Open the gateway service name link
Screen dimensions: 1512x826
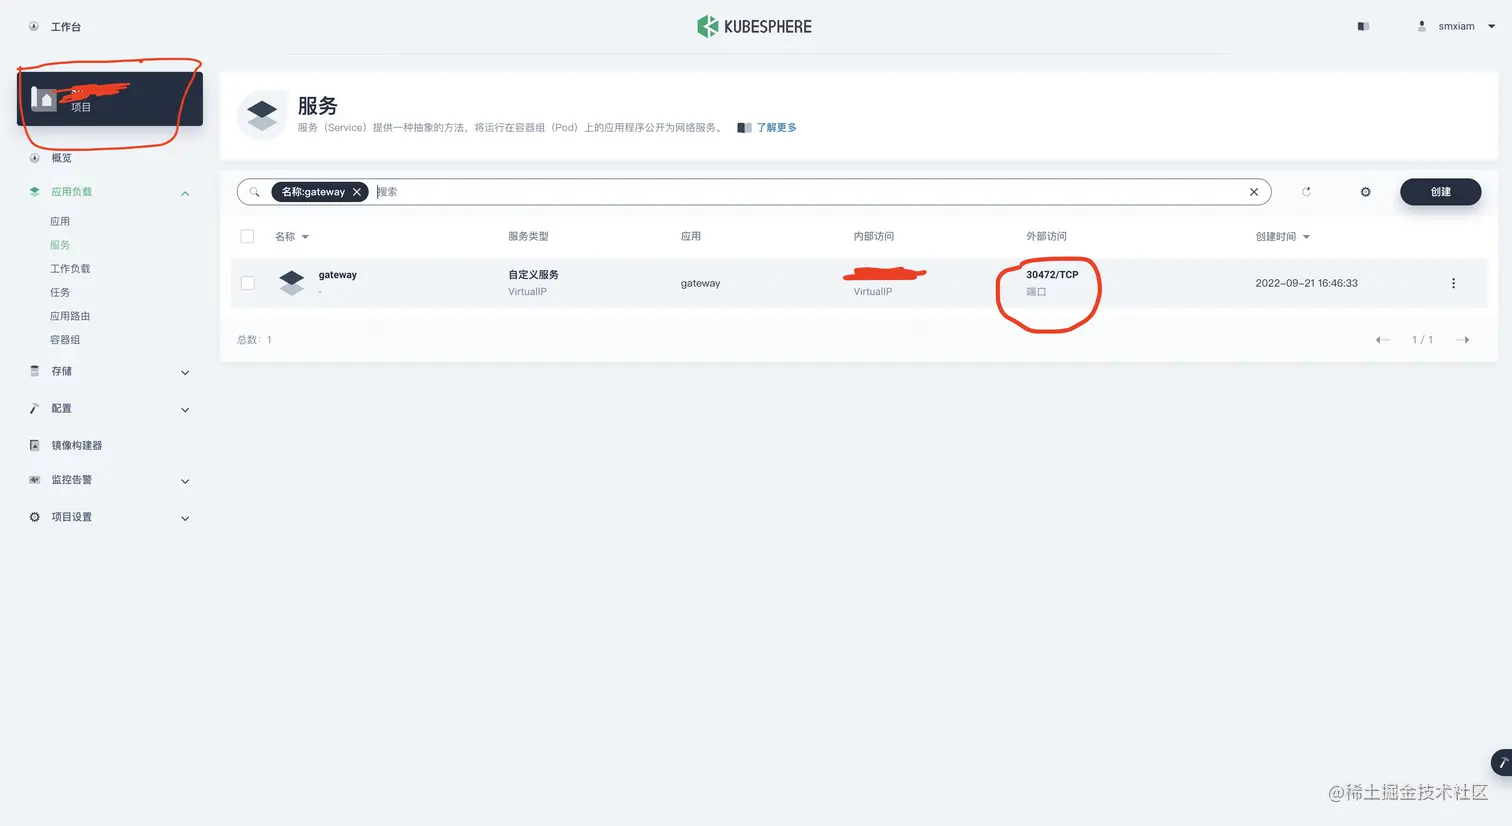338,275
